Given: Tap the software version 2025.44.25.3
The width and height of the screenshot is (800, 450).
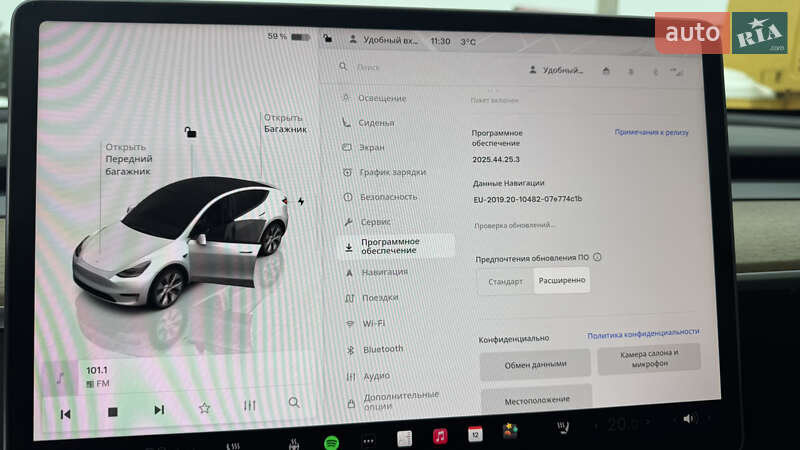Looking at the screenshot, I should point(496,160).
